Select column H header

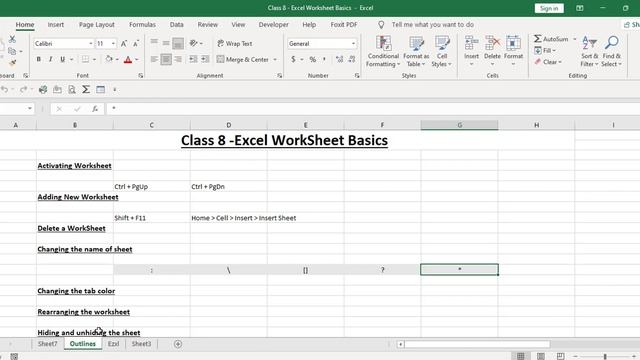tap(536, 125)
